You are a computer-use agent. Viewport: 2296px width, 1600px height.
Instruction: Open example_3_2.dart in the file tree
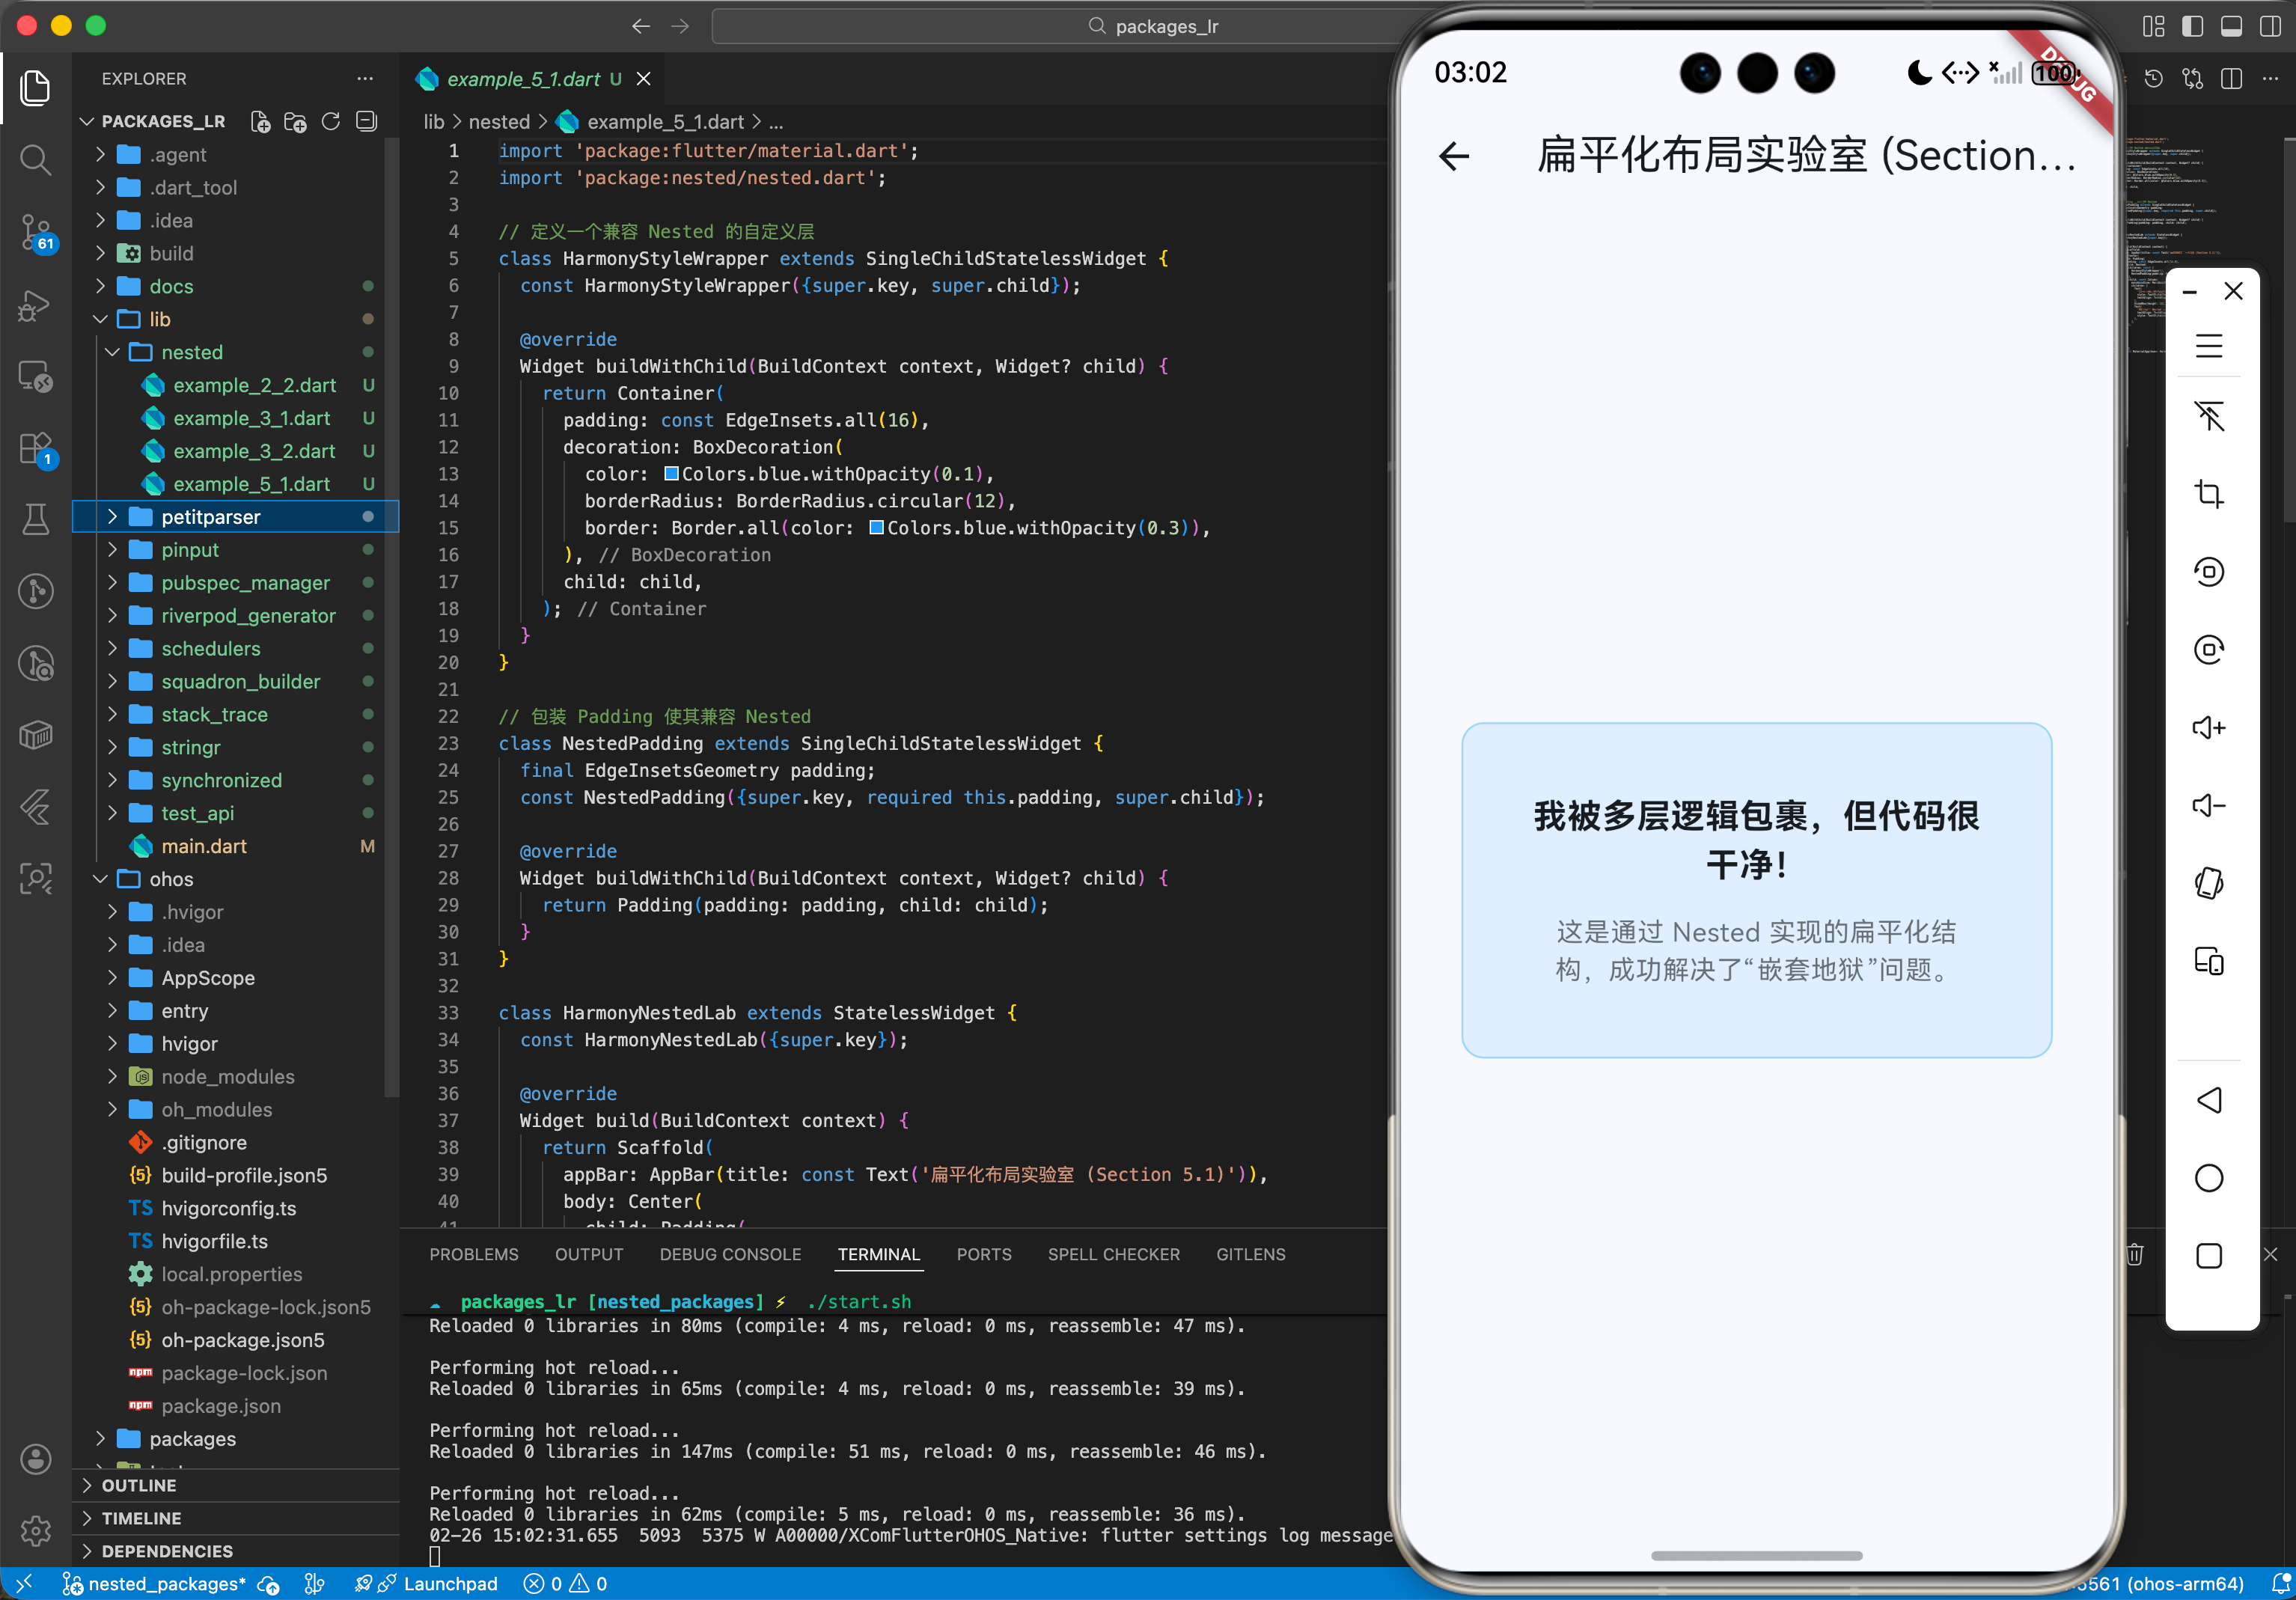pos(236,451)
